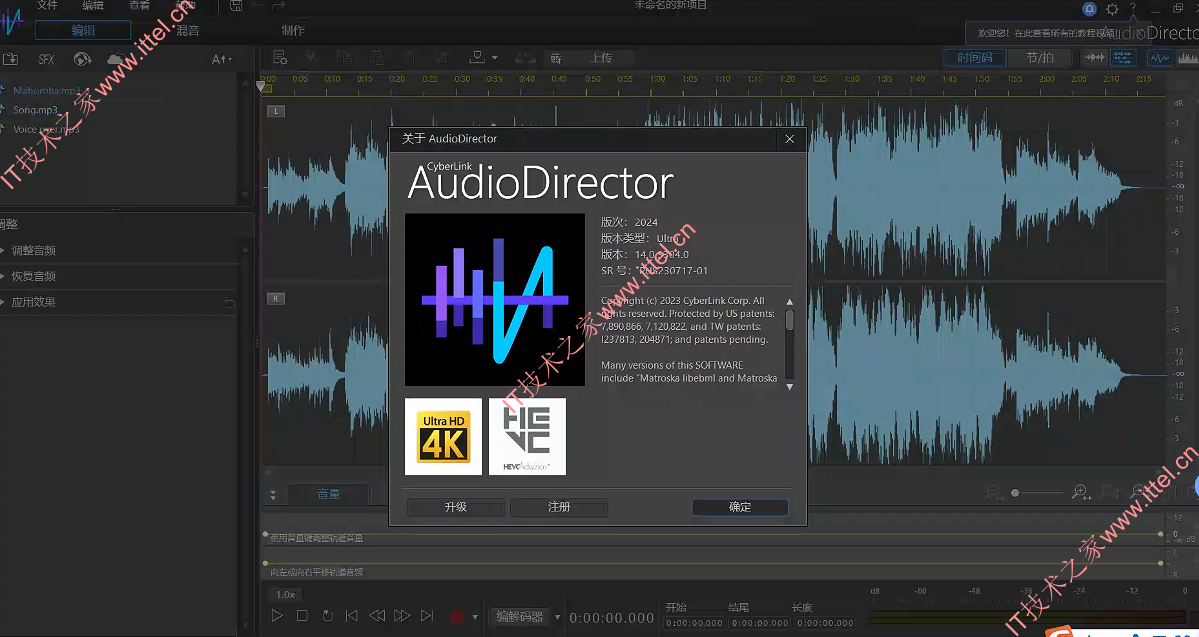
Task: Click the paste icon in edit toolbar
Action: pyautogui.click(x=377, y=57)
